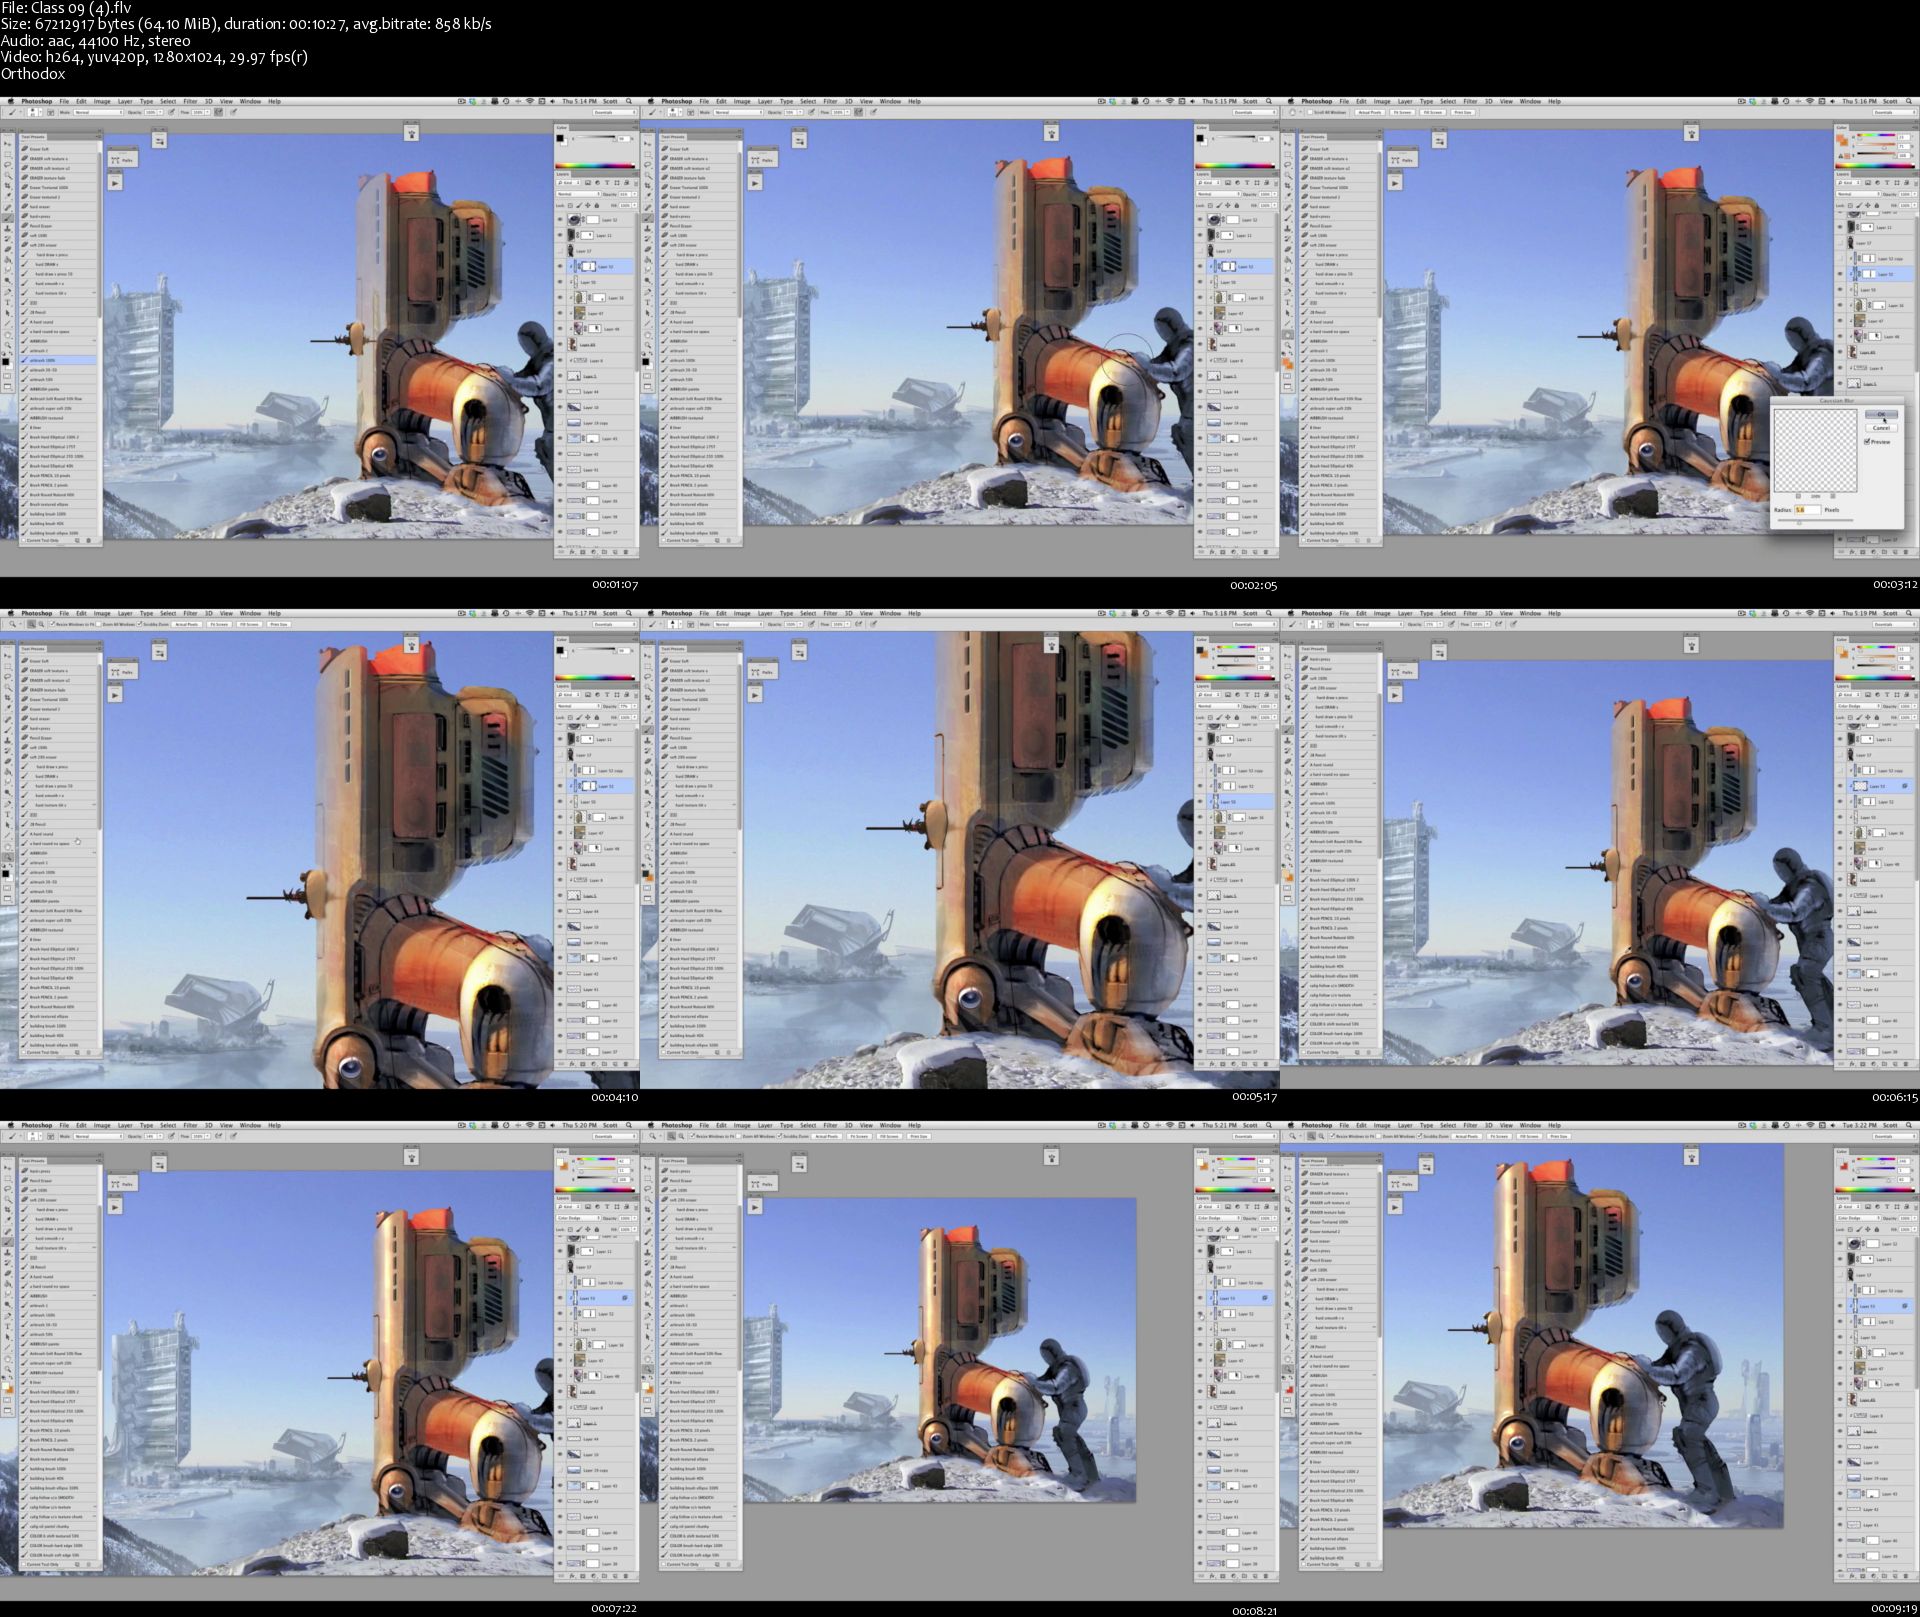Select the Crop tool in the 00:02:05 frame
This screenshot has width=1920, height=1617.
[x=648, y=185]
